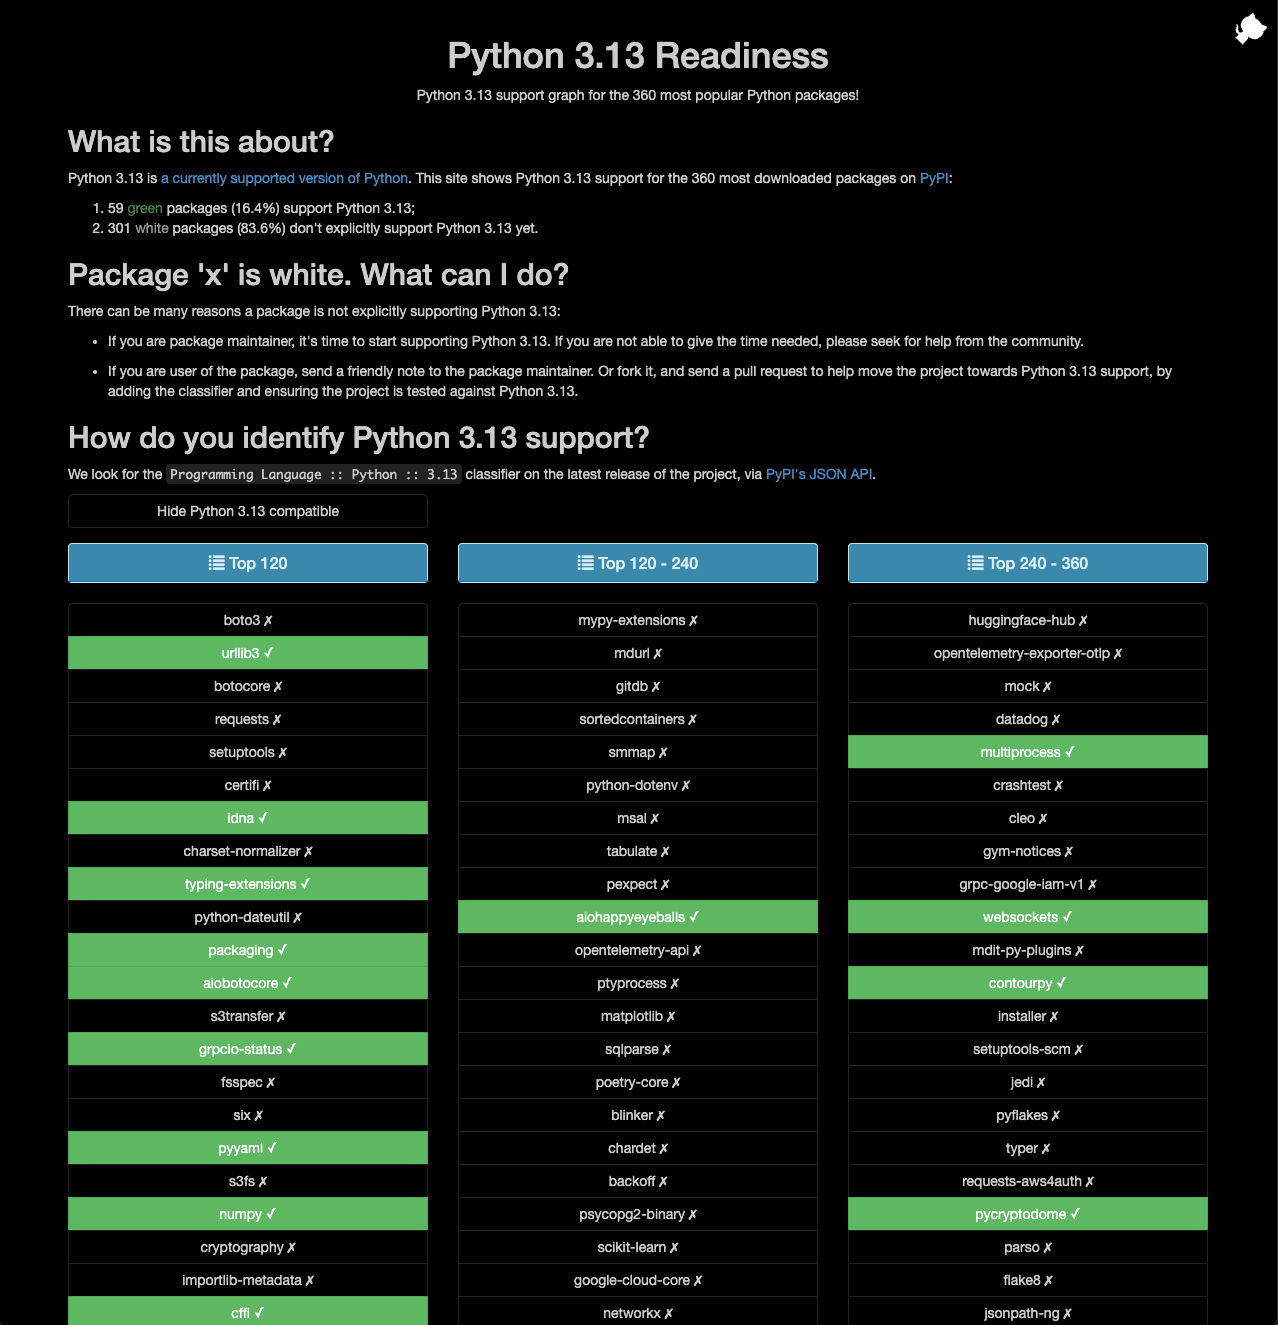The height and width of the screenshot is (1325, 1278).
Task: Click the green pycryptodome row
Action: click(x=1028, y=1214)
